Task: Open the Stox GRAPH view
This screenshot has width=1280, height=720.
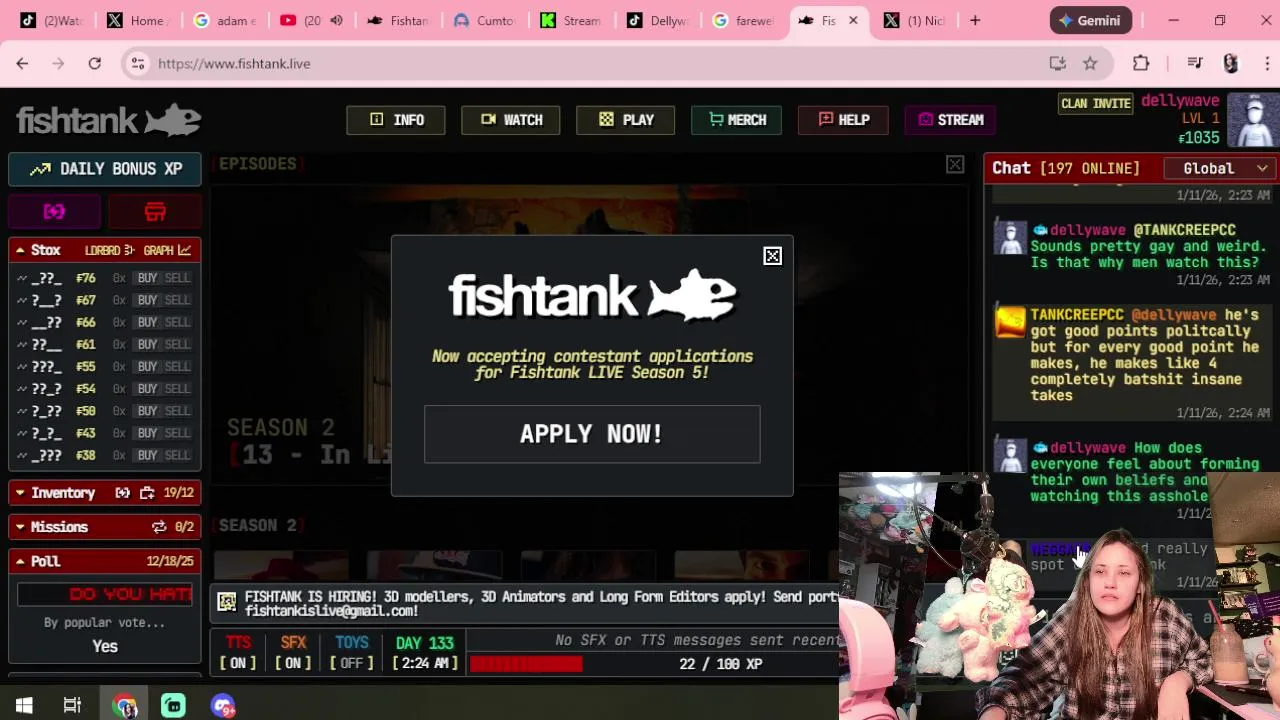Action: (167, 250)
